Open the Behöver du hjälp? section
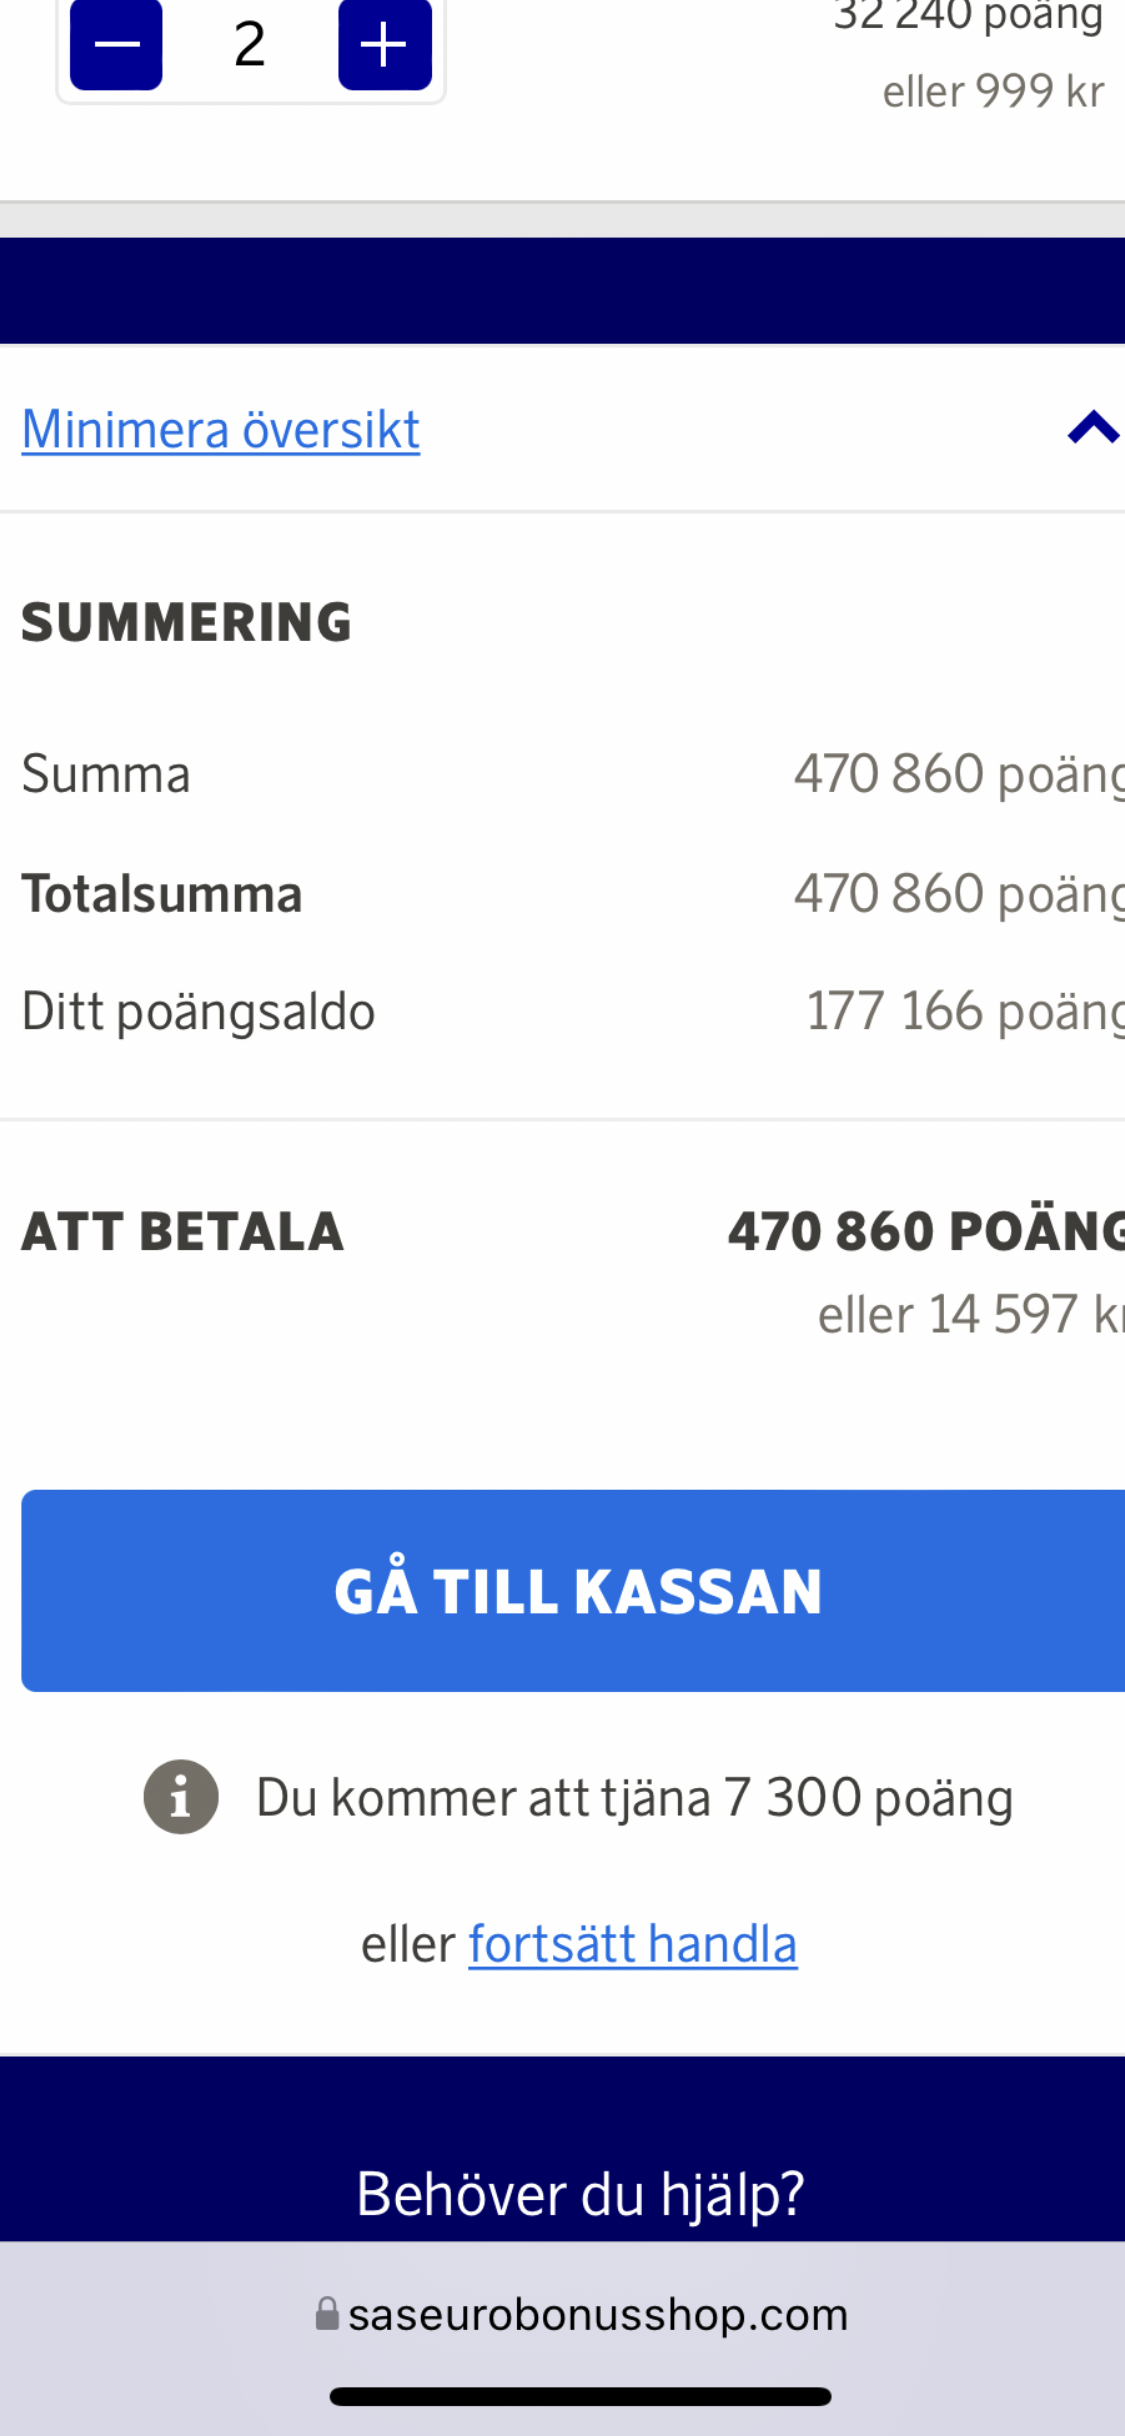The width and height of the screenshot is (1125, 2436). [580, 2194]
